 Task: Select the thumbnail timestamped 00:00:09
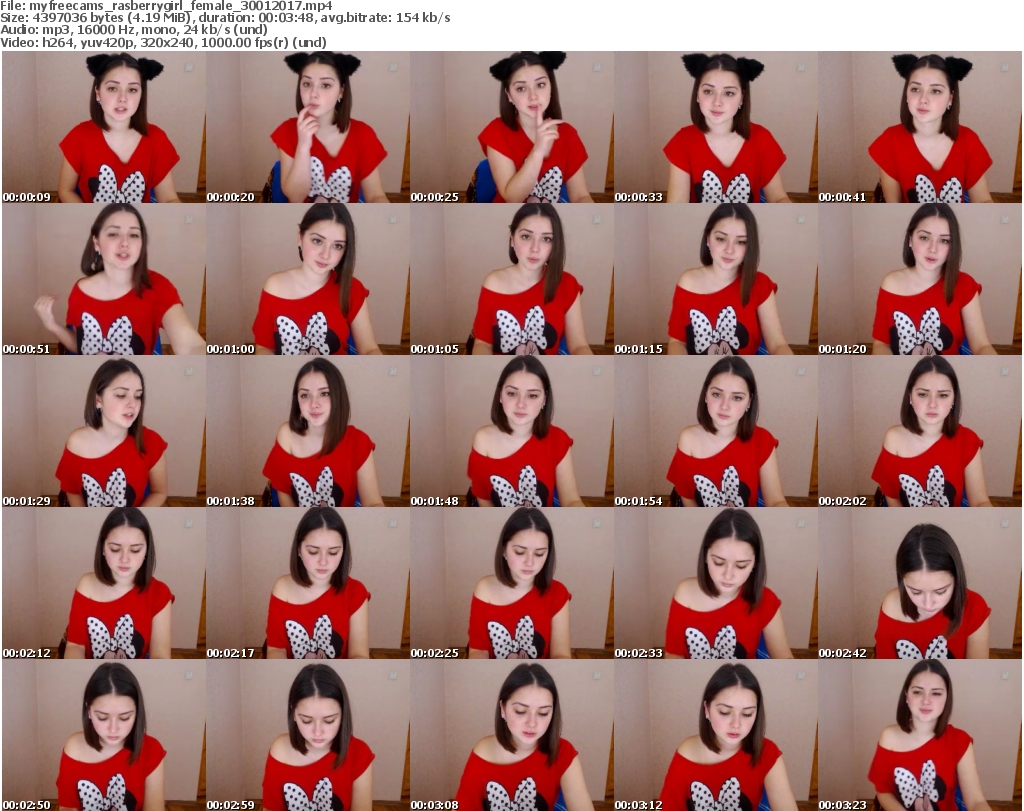coord(104,127)
